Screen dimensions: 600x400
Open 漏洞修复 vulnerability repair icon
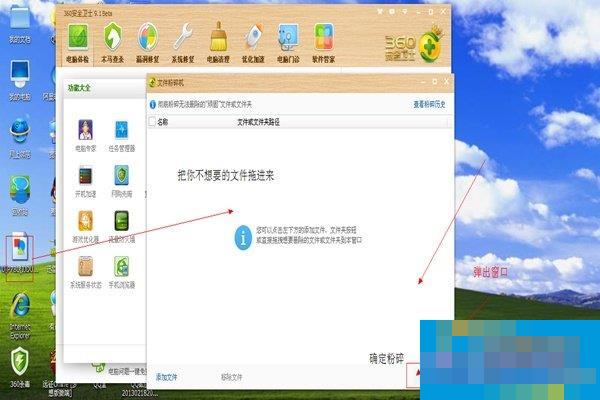[x=148, y=43]
